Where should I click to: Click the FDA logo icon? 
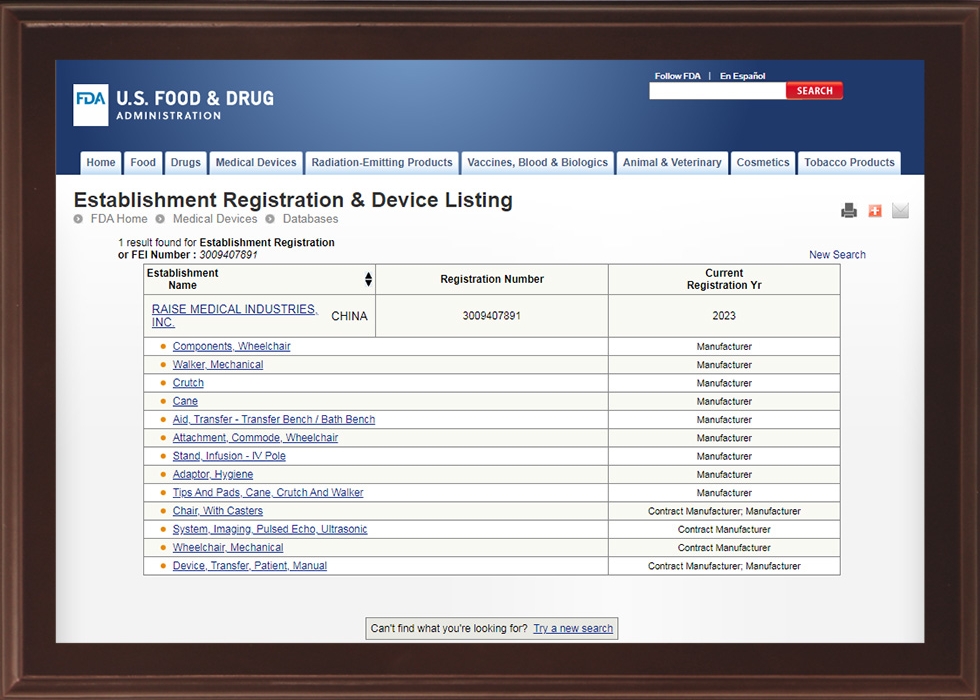pos(90,105)
